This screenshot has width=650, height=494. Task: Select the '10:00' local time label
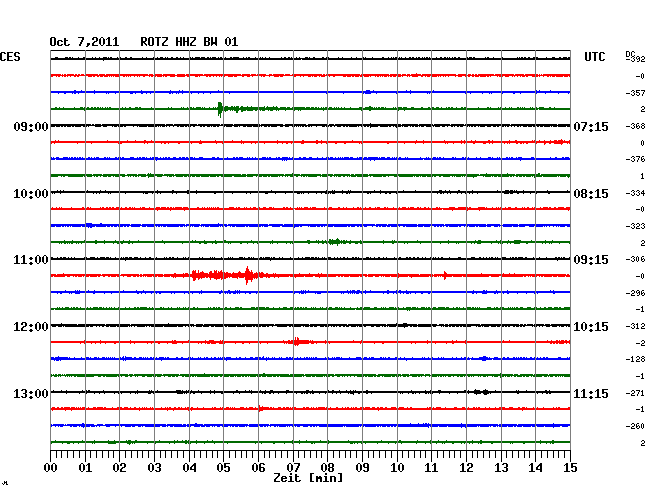point(31,194)
